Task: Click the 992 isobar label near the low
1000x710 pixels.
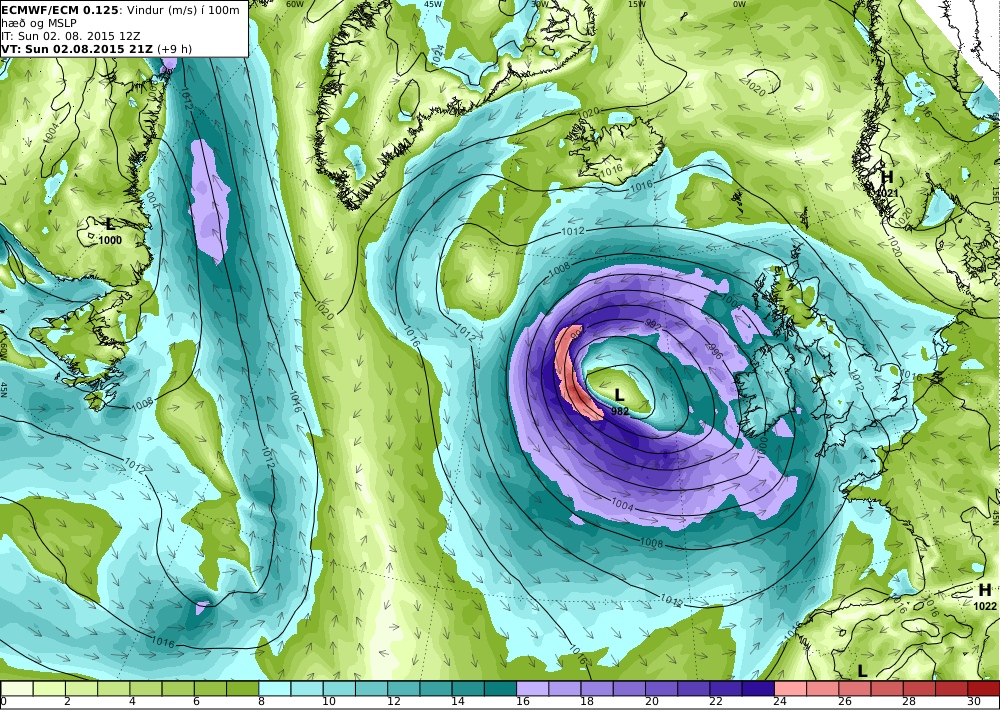Action: (653, 325)
